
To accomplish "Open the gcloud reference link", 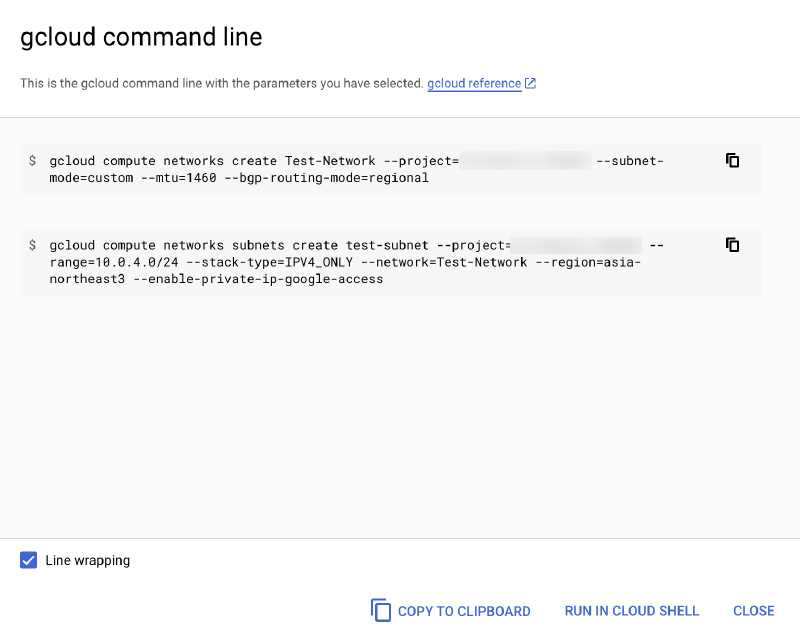I will [x=473, y=83].
